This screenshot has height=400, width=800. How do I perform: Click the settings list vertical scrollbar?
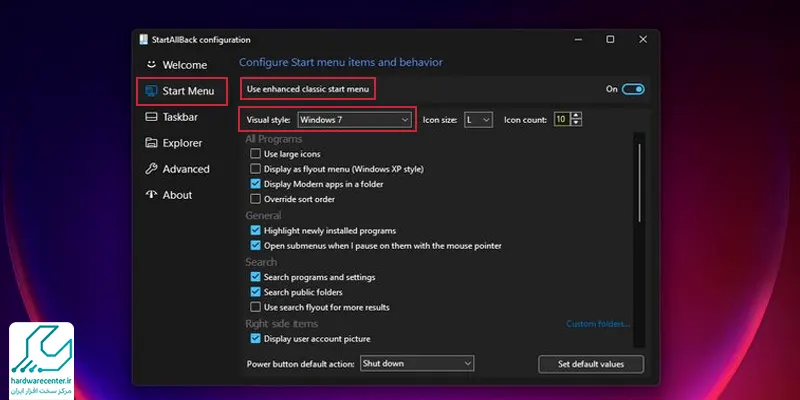click(x=639, y=184)
